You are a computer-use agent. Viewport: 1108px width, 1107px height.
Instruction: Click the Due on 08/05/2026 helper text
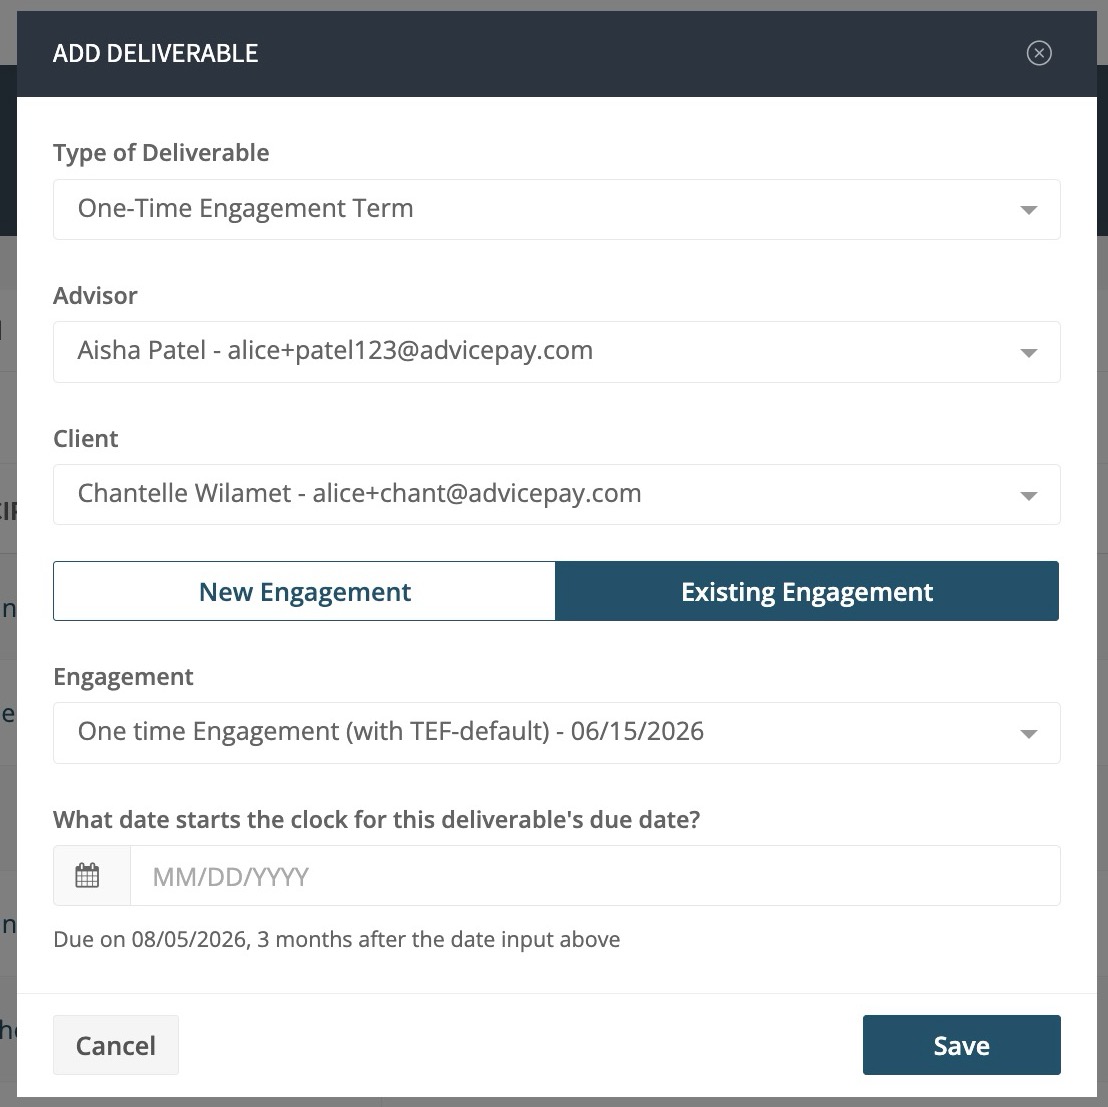(337, 940)
